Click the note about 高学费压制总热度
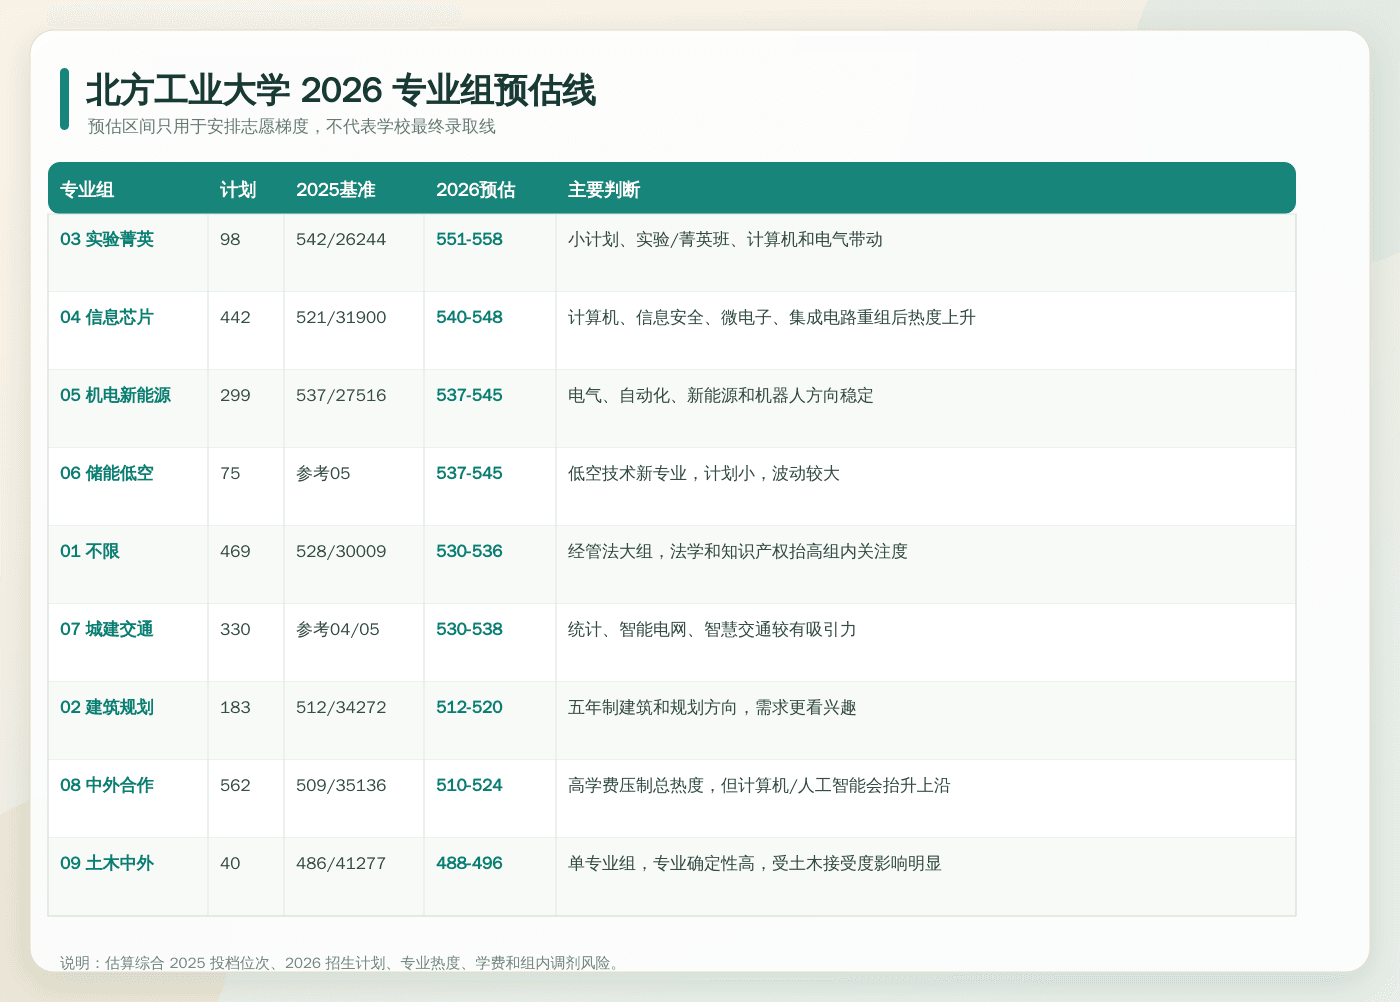This screenshot has height=1002, width=1400. point(759,785)
